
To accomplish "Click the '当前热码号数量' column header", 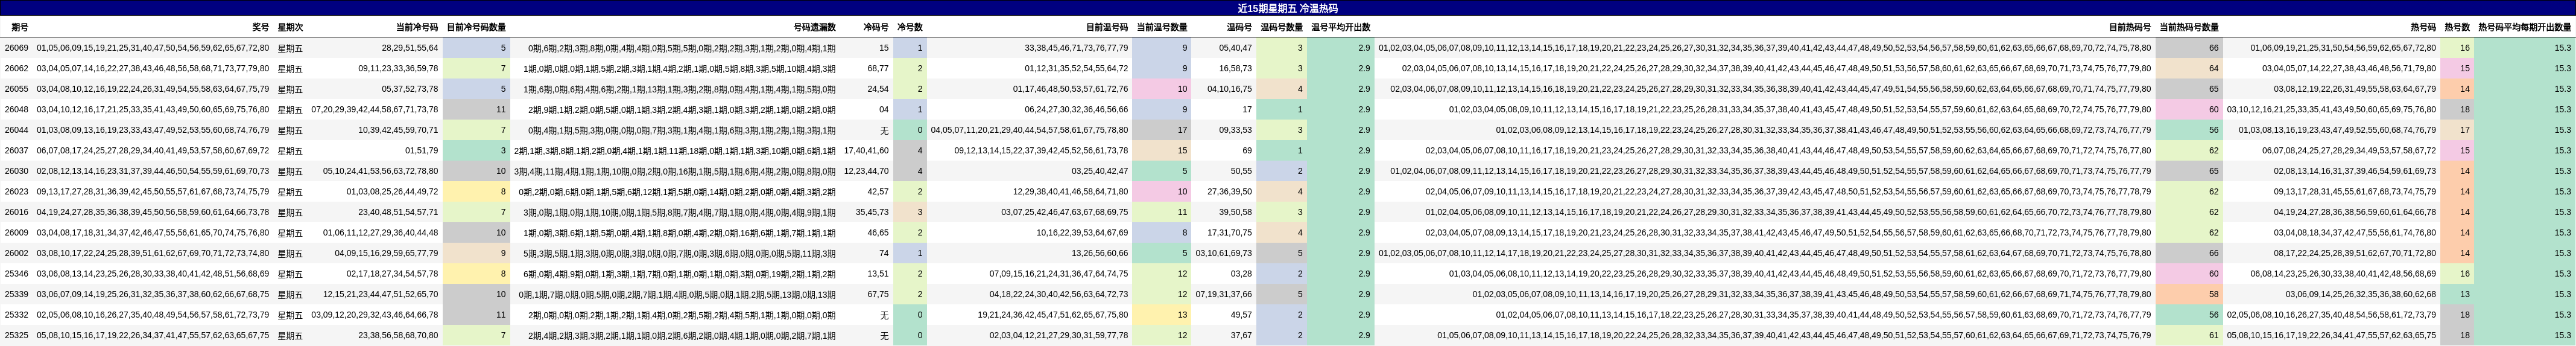I will (x=2189, y=27).
